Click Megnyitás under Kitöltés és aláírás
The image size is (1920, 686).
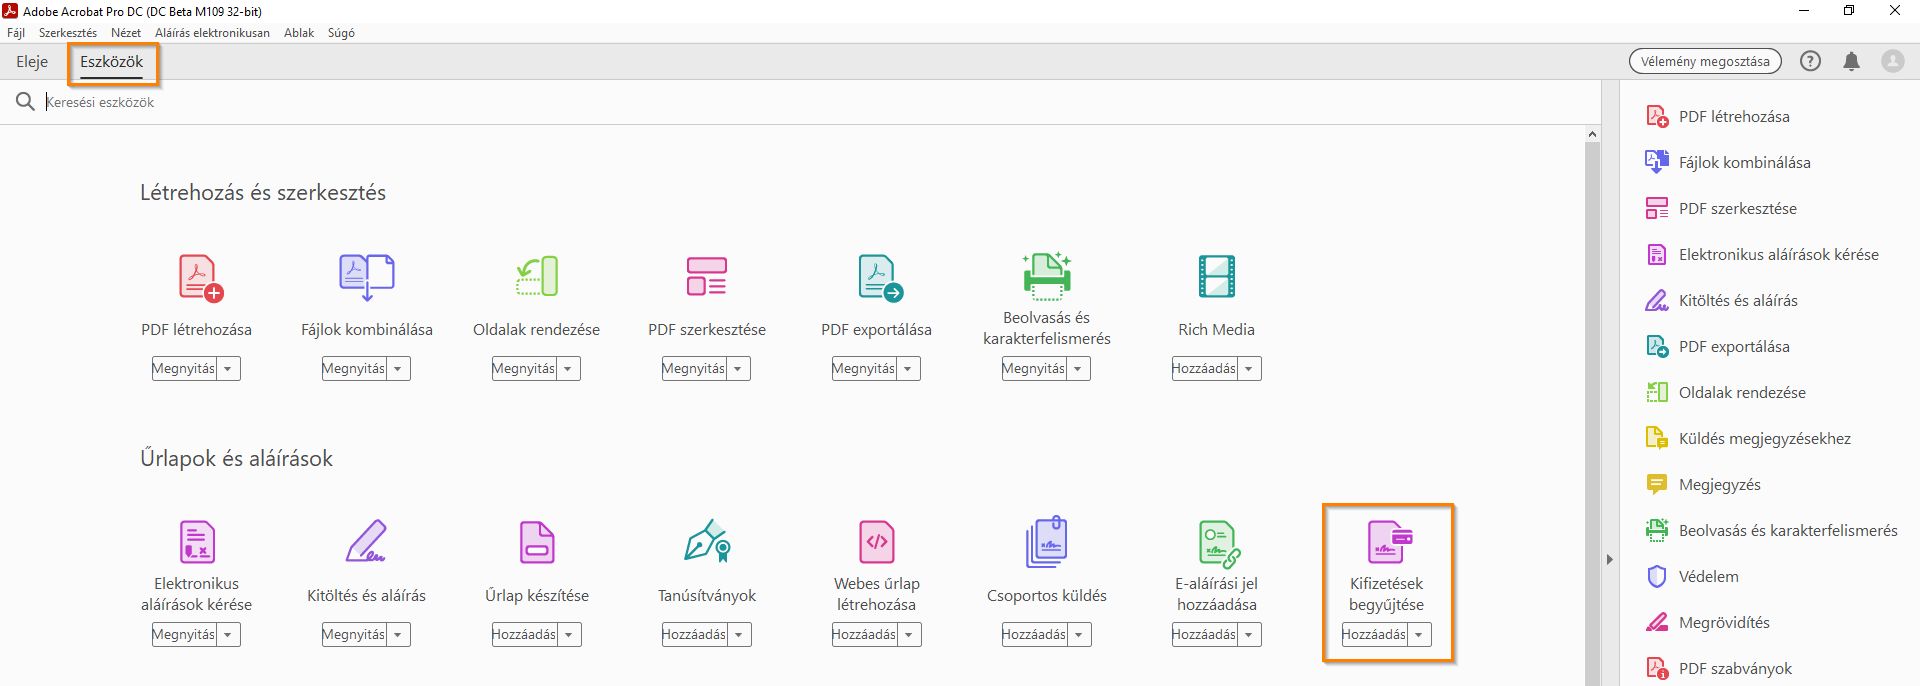click(x=354, y=635)
